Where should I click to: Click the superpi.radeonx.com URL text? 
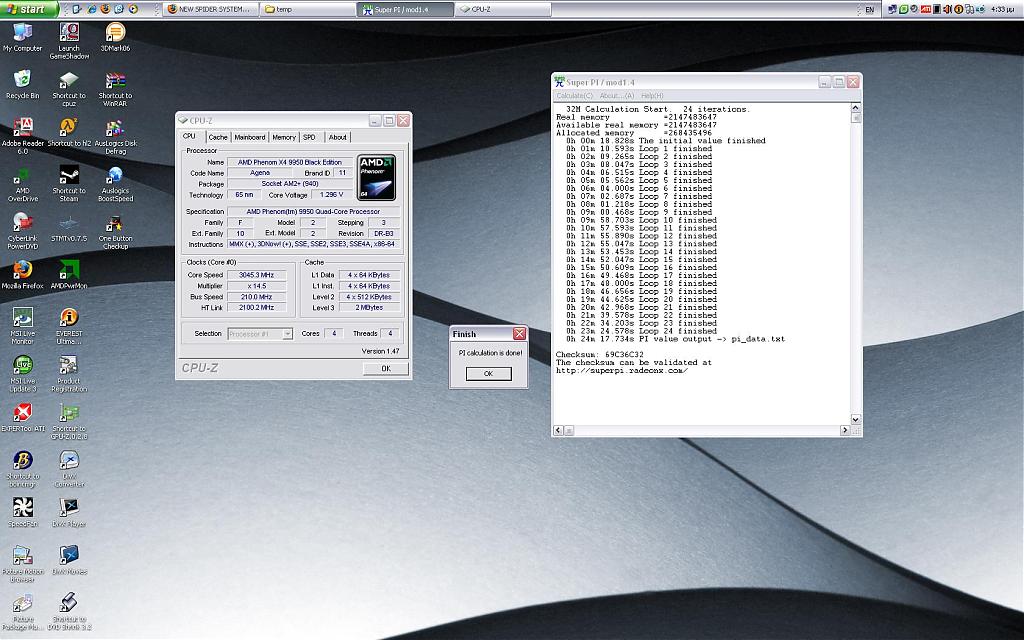click(x=622, y=371)
